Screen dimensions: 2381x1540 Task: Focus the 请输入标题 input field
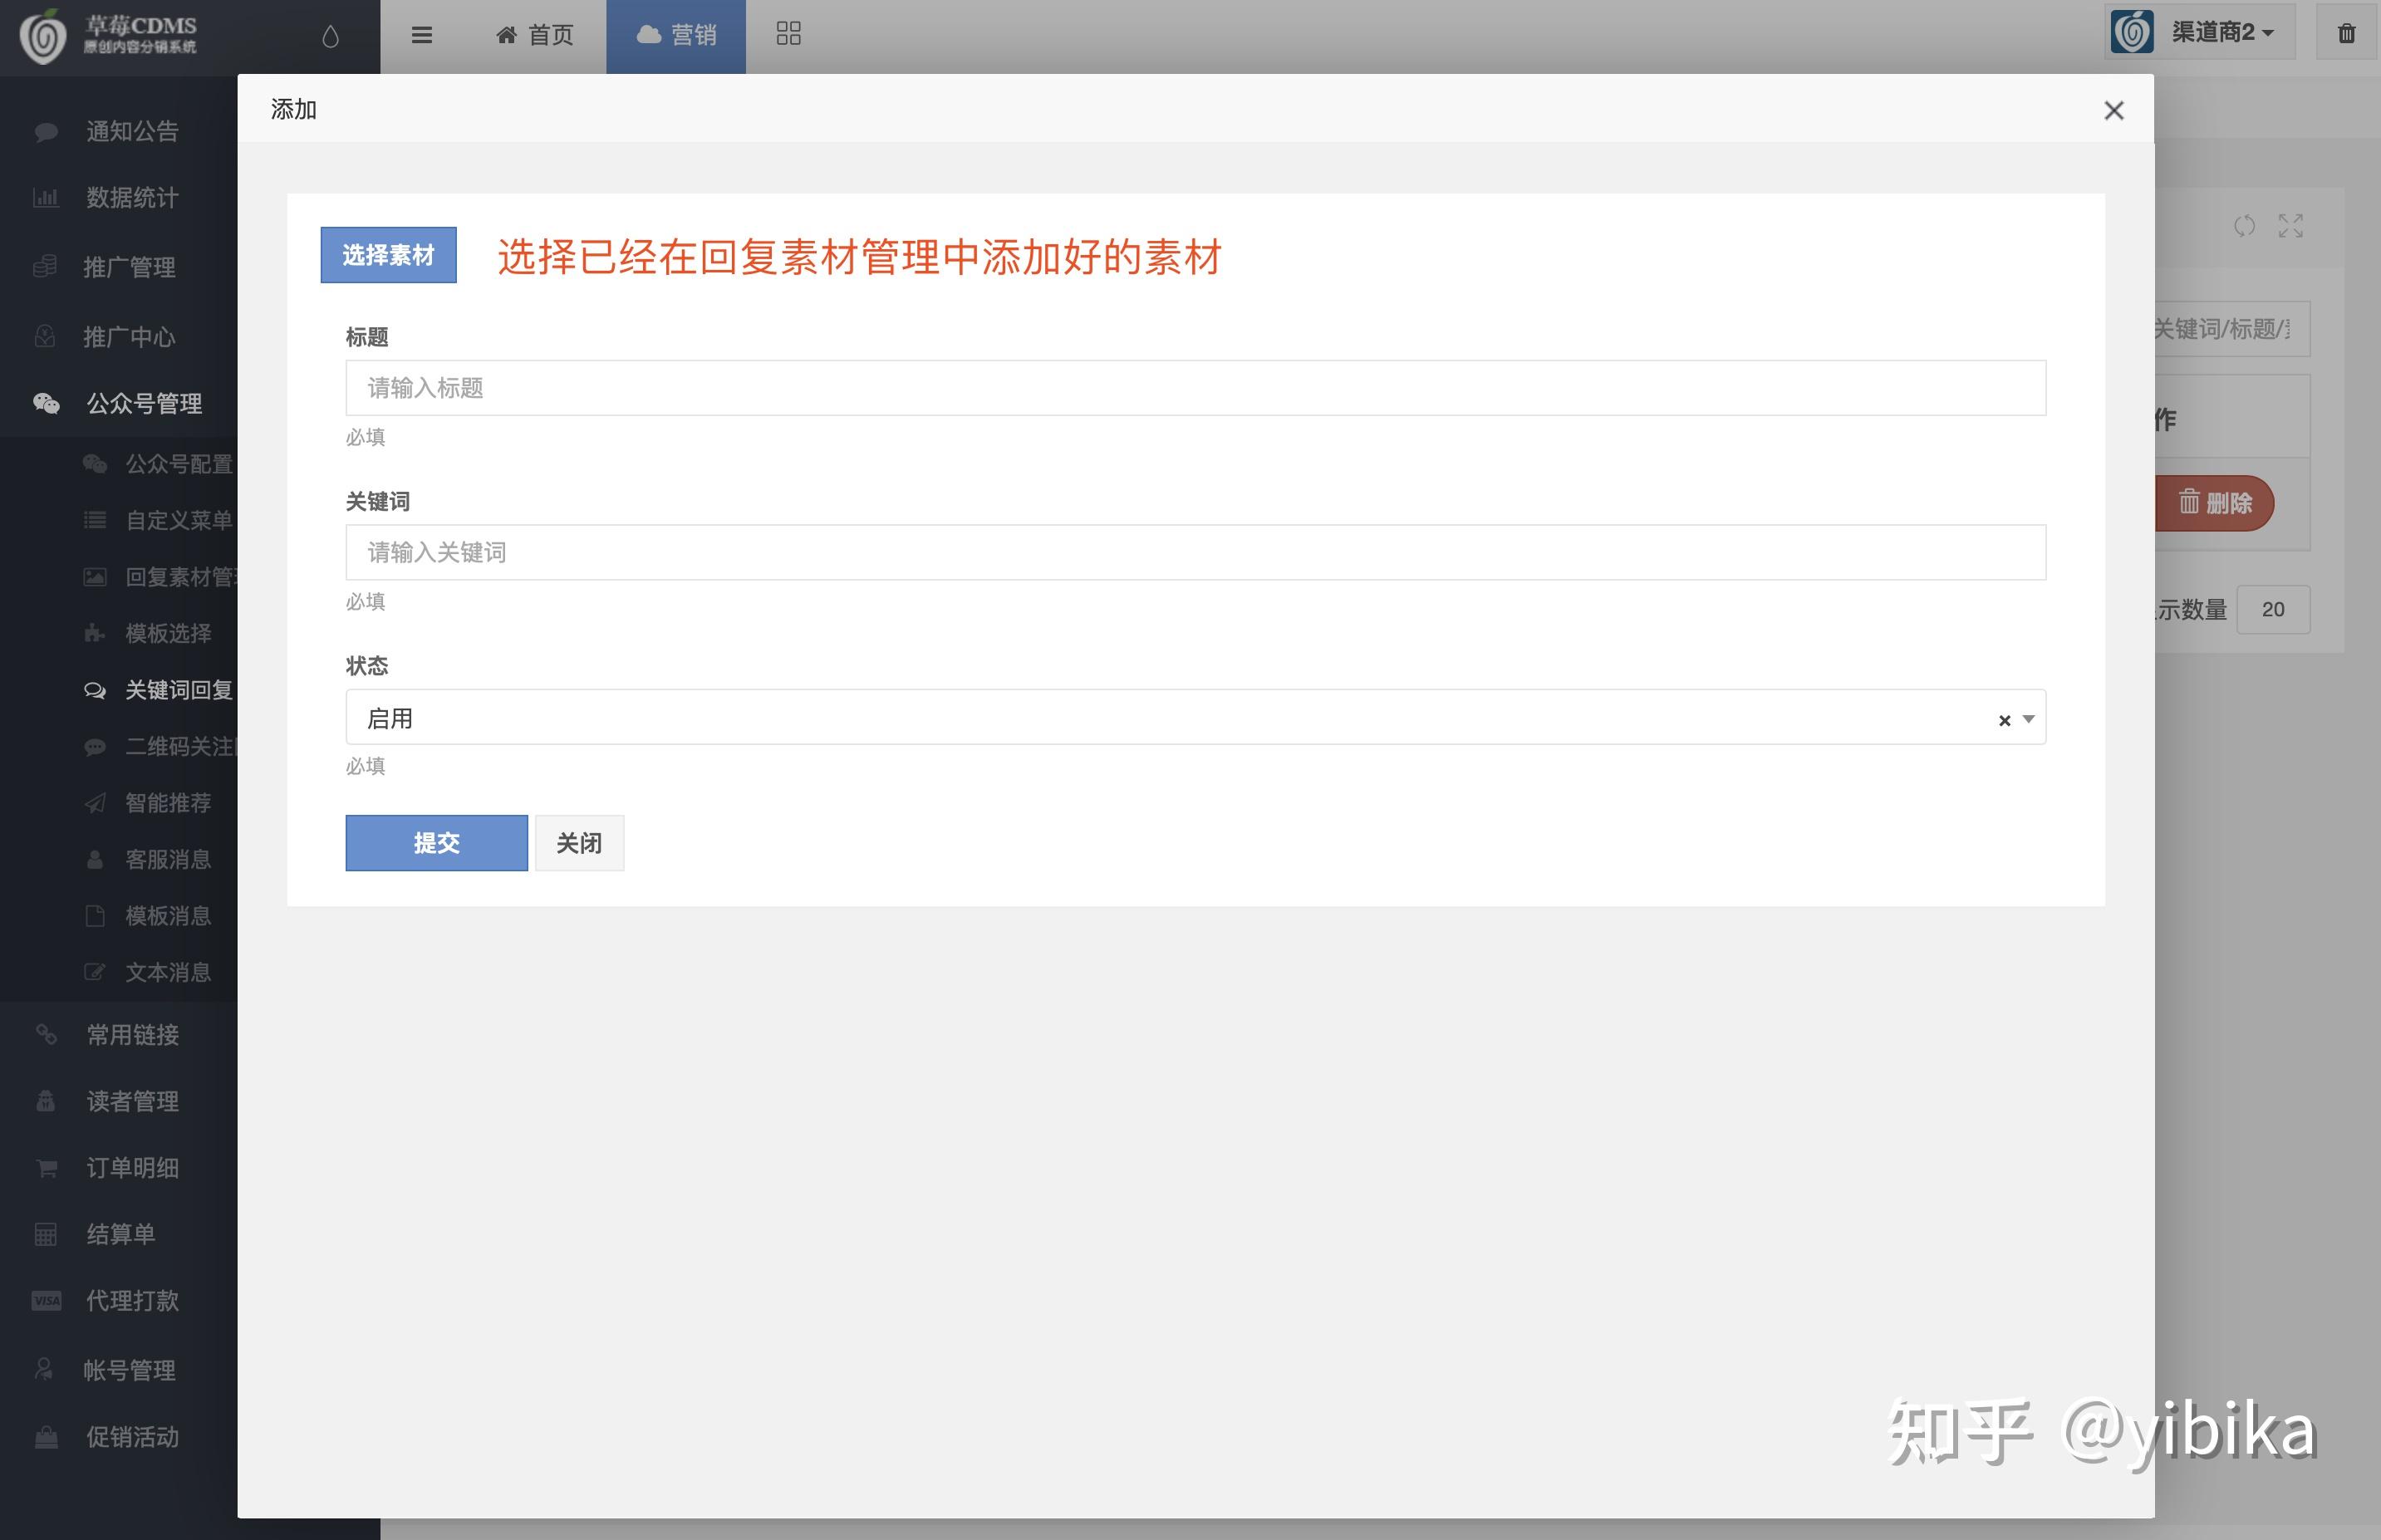click(1195, 388)
